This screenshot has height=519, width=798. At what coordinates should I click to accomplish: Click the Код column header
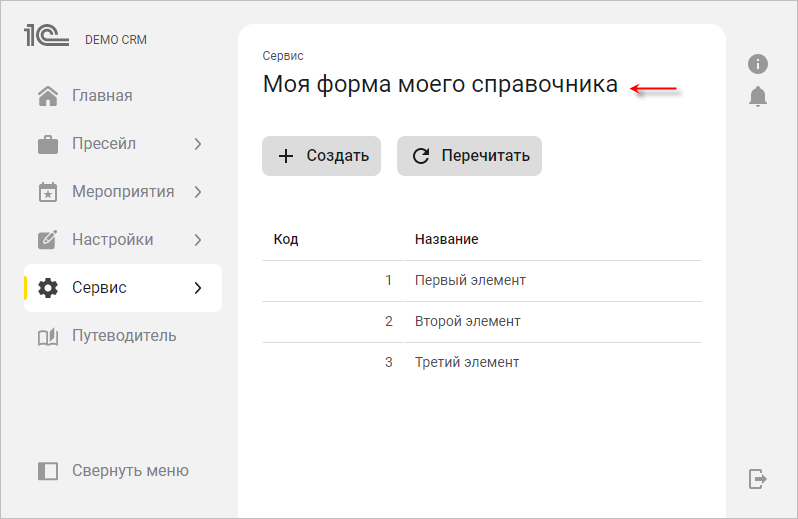click(286, 239)
